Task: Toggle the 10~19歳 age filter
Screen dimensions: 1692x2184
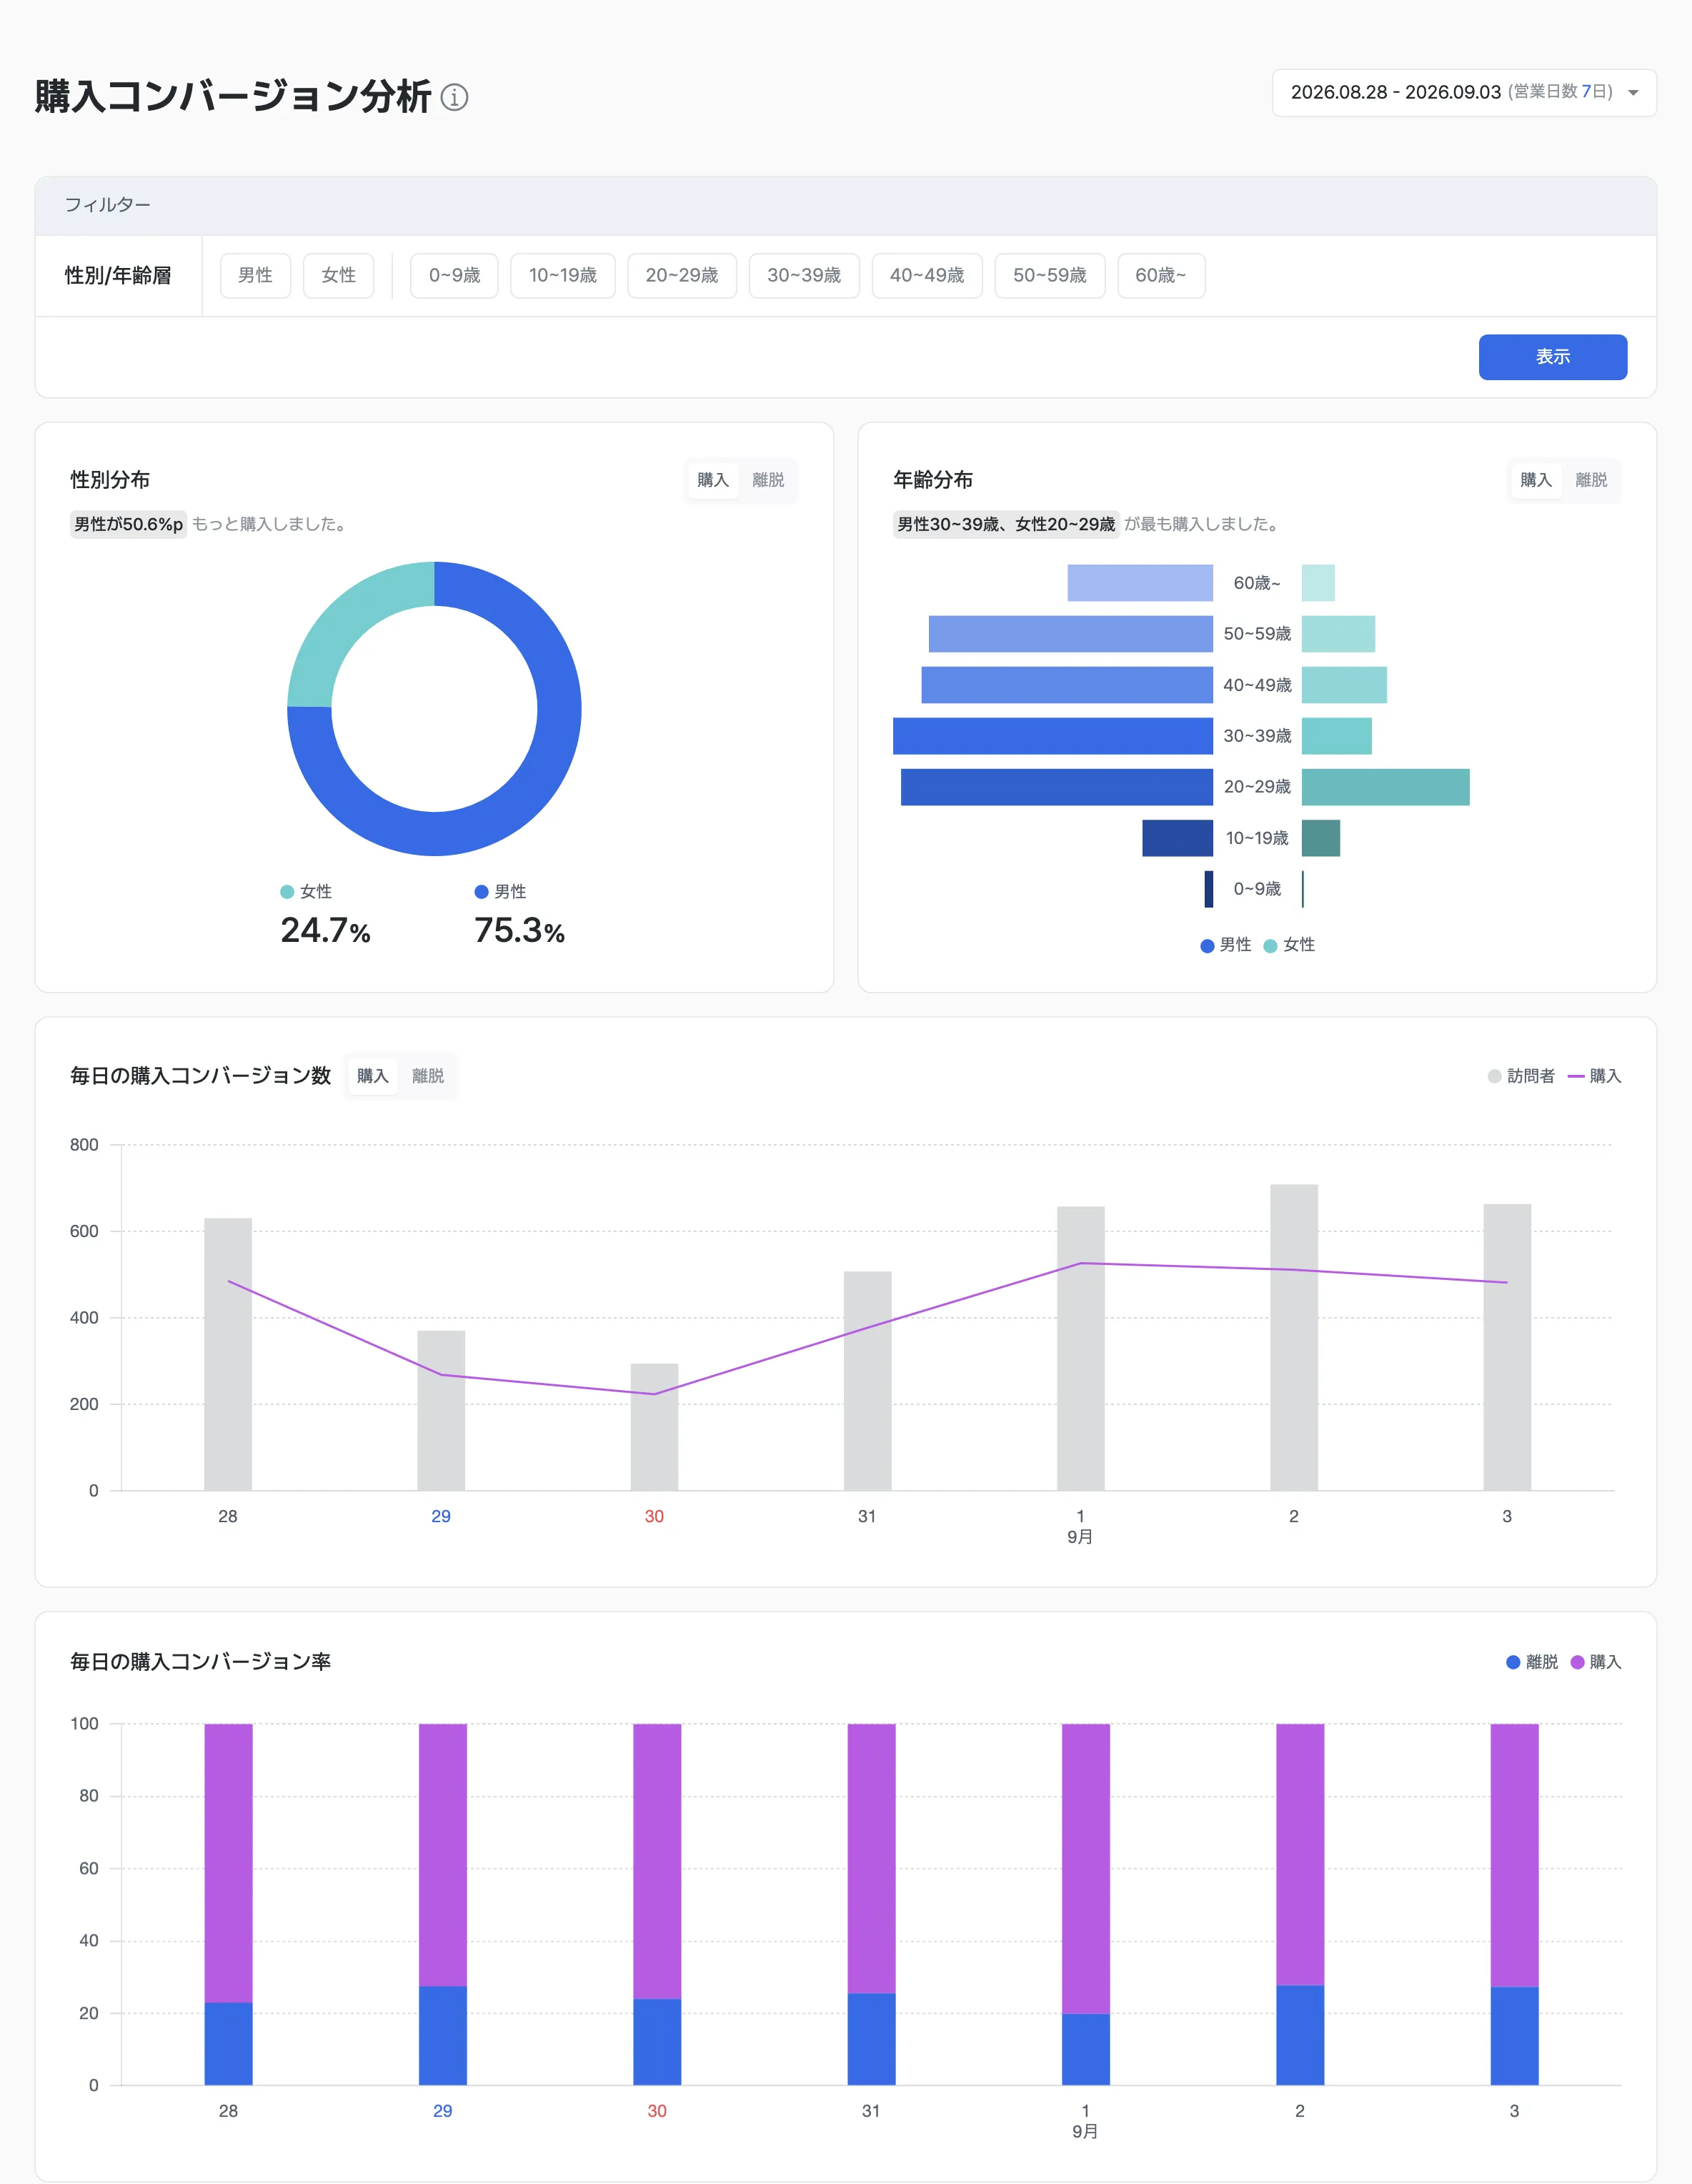Action: pos(563,276)
